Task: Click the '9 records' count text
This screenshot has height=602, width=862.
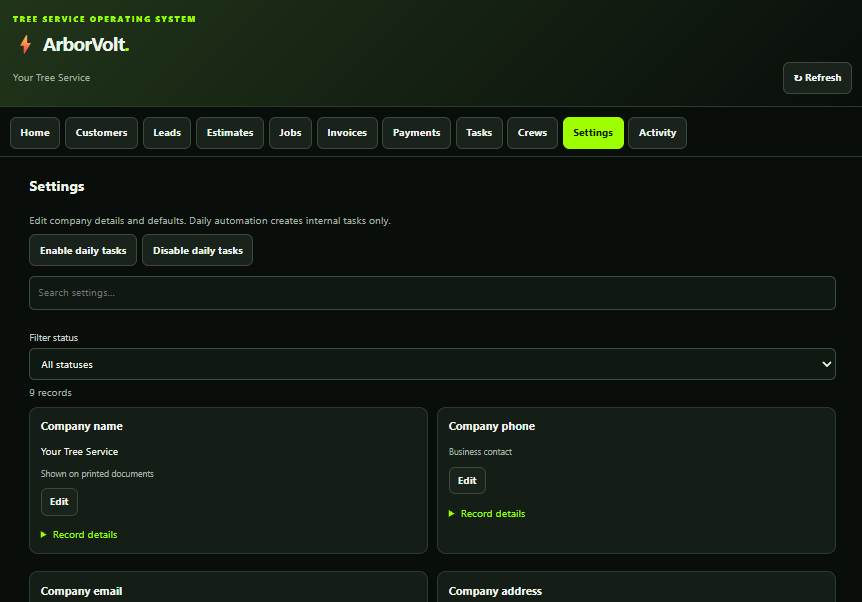Action: tap(51, 393)
